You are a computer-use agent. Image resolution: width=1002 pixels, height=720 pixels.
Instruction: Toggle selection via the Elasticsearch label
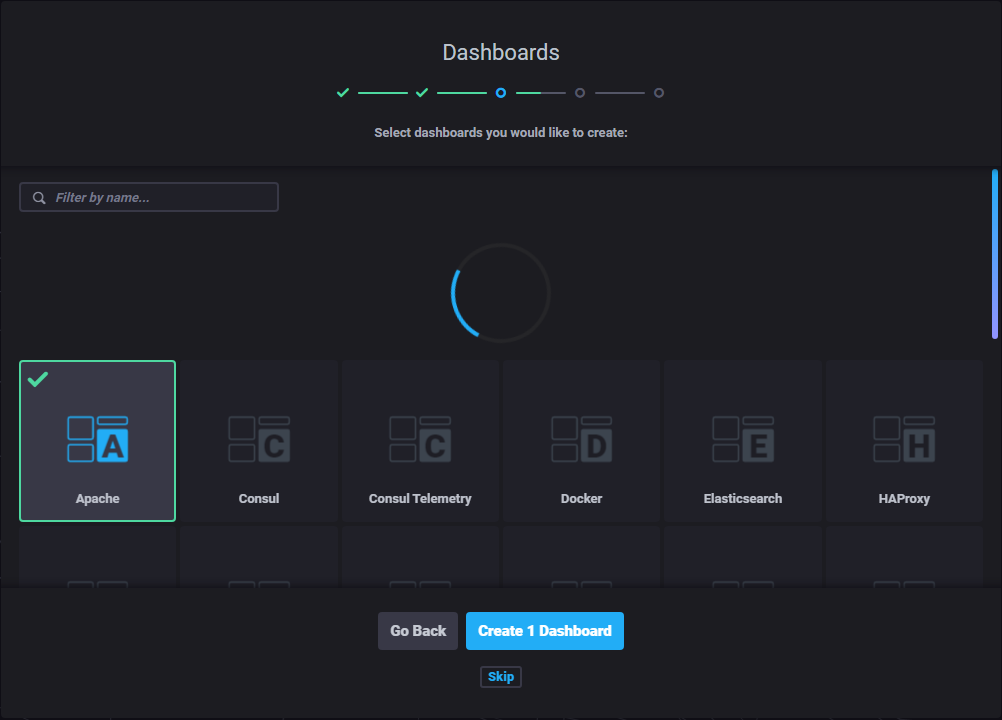pos(743,499)
